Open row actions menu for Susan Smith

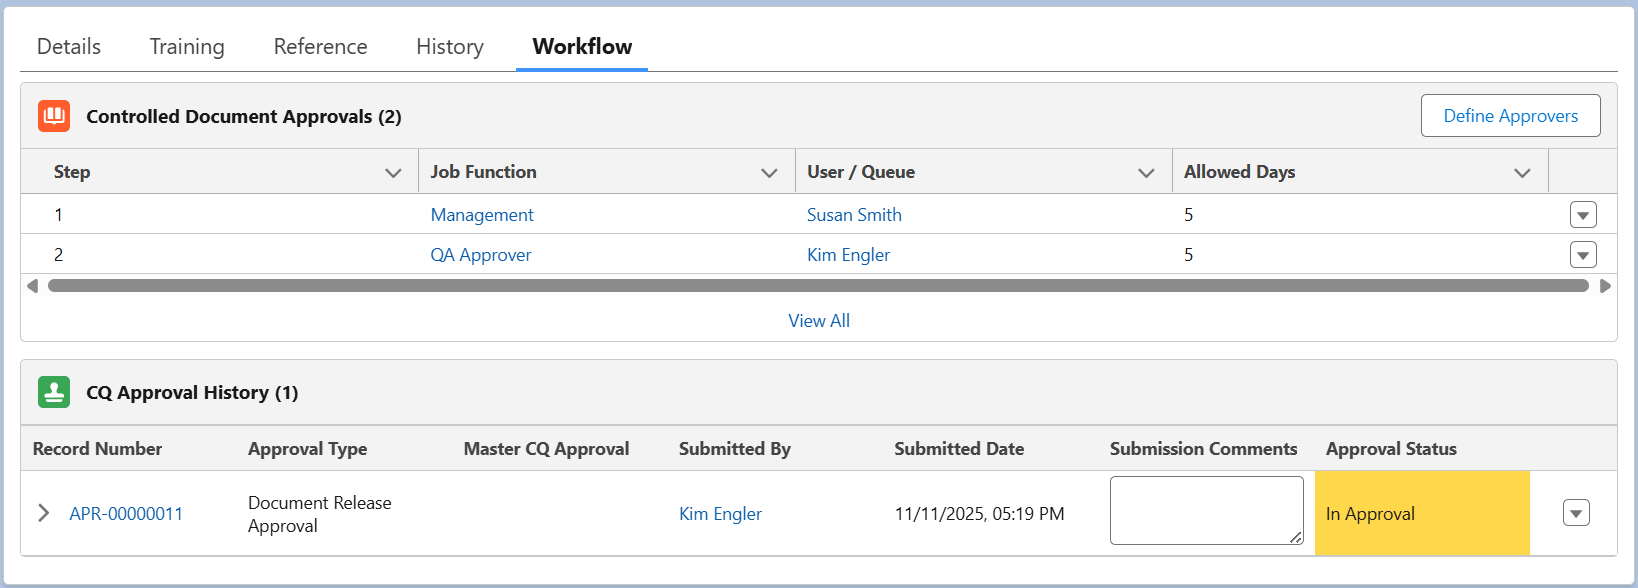click(1583, 215)
